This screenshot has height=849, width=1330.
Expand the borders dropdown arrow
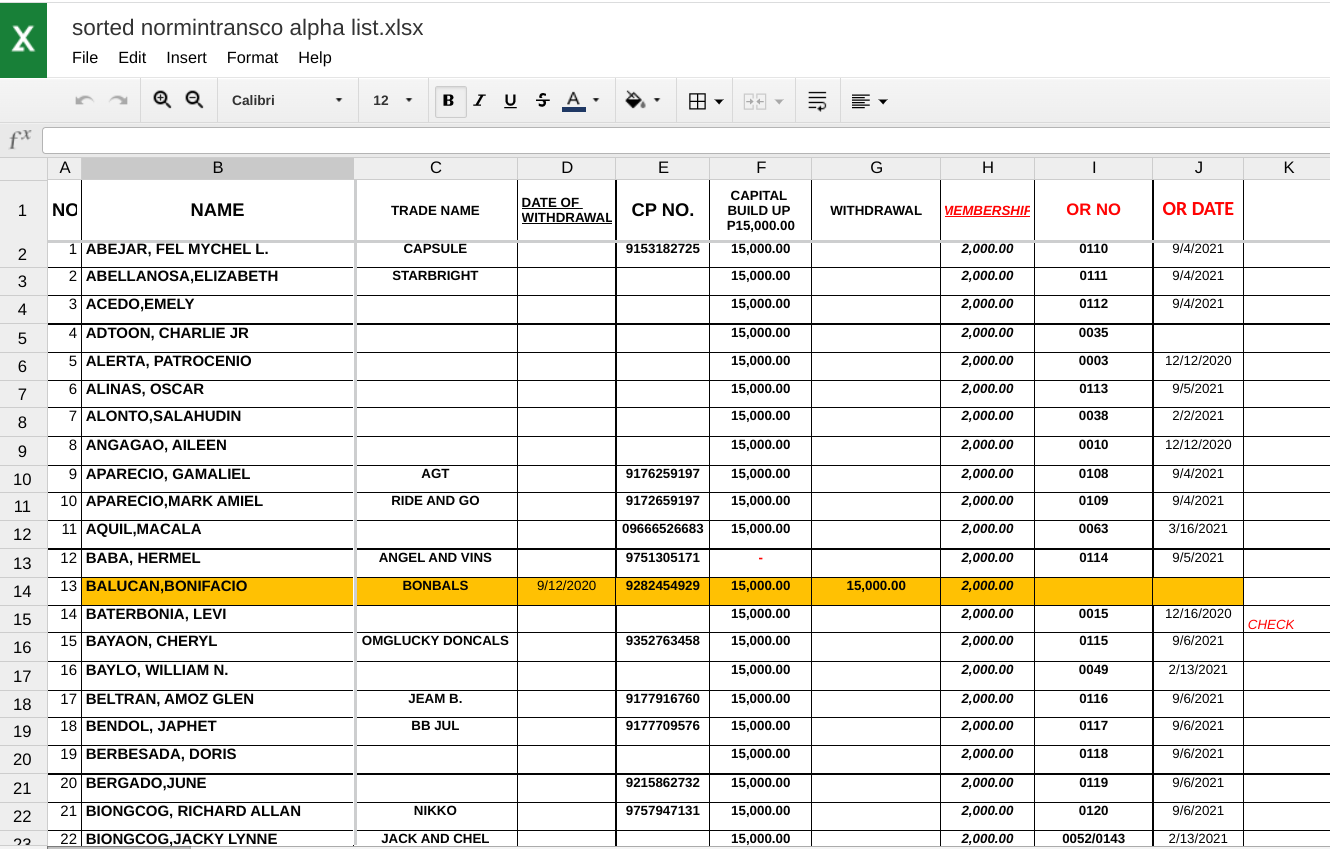(x=719, y=102)
